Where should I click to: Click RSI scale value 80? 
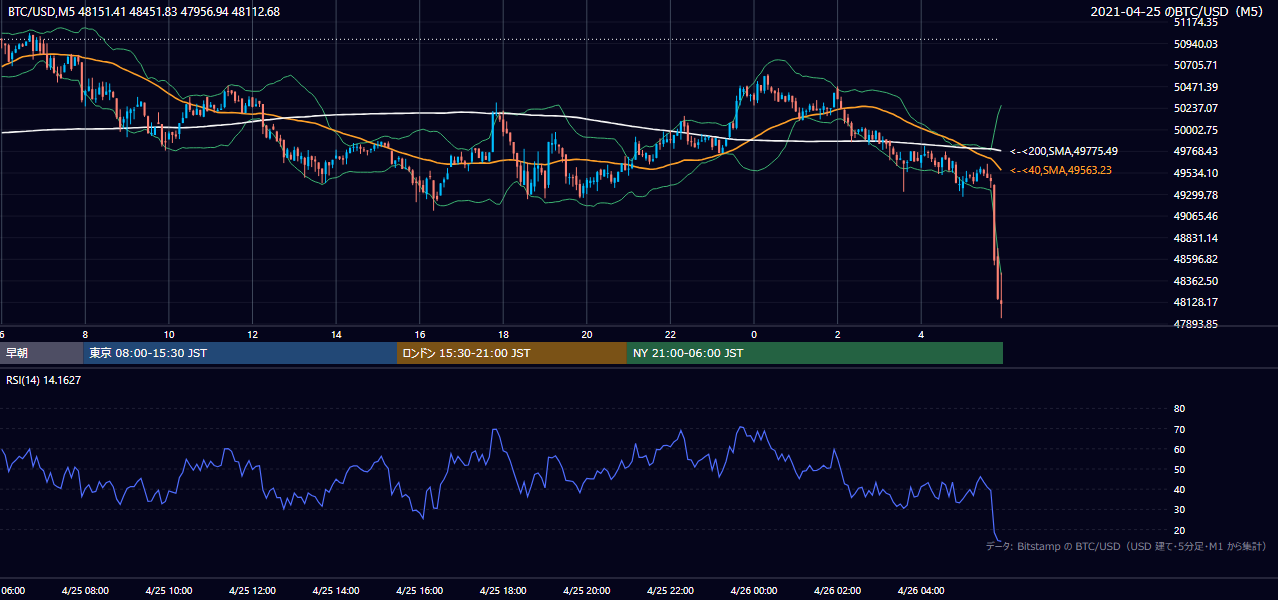[1179, 409]
